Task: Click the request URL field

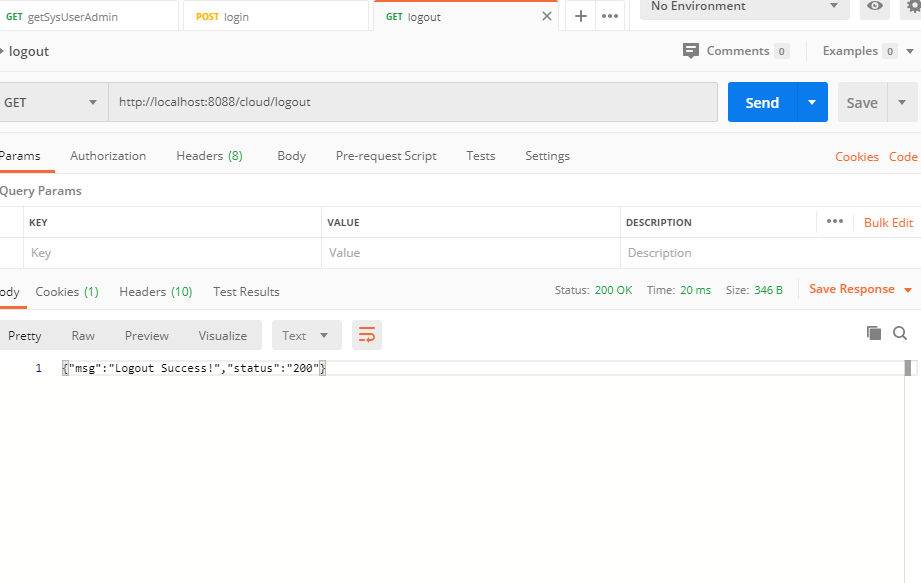Action: [x=413, y=102]
